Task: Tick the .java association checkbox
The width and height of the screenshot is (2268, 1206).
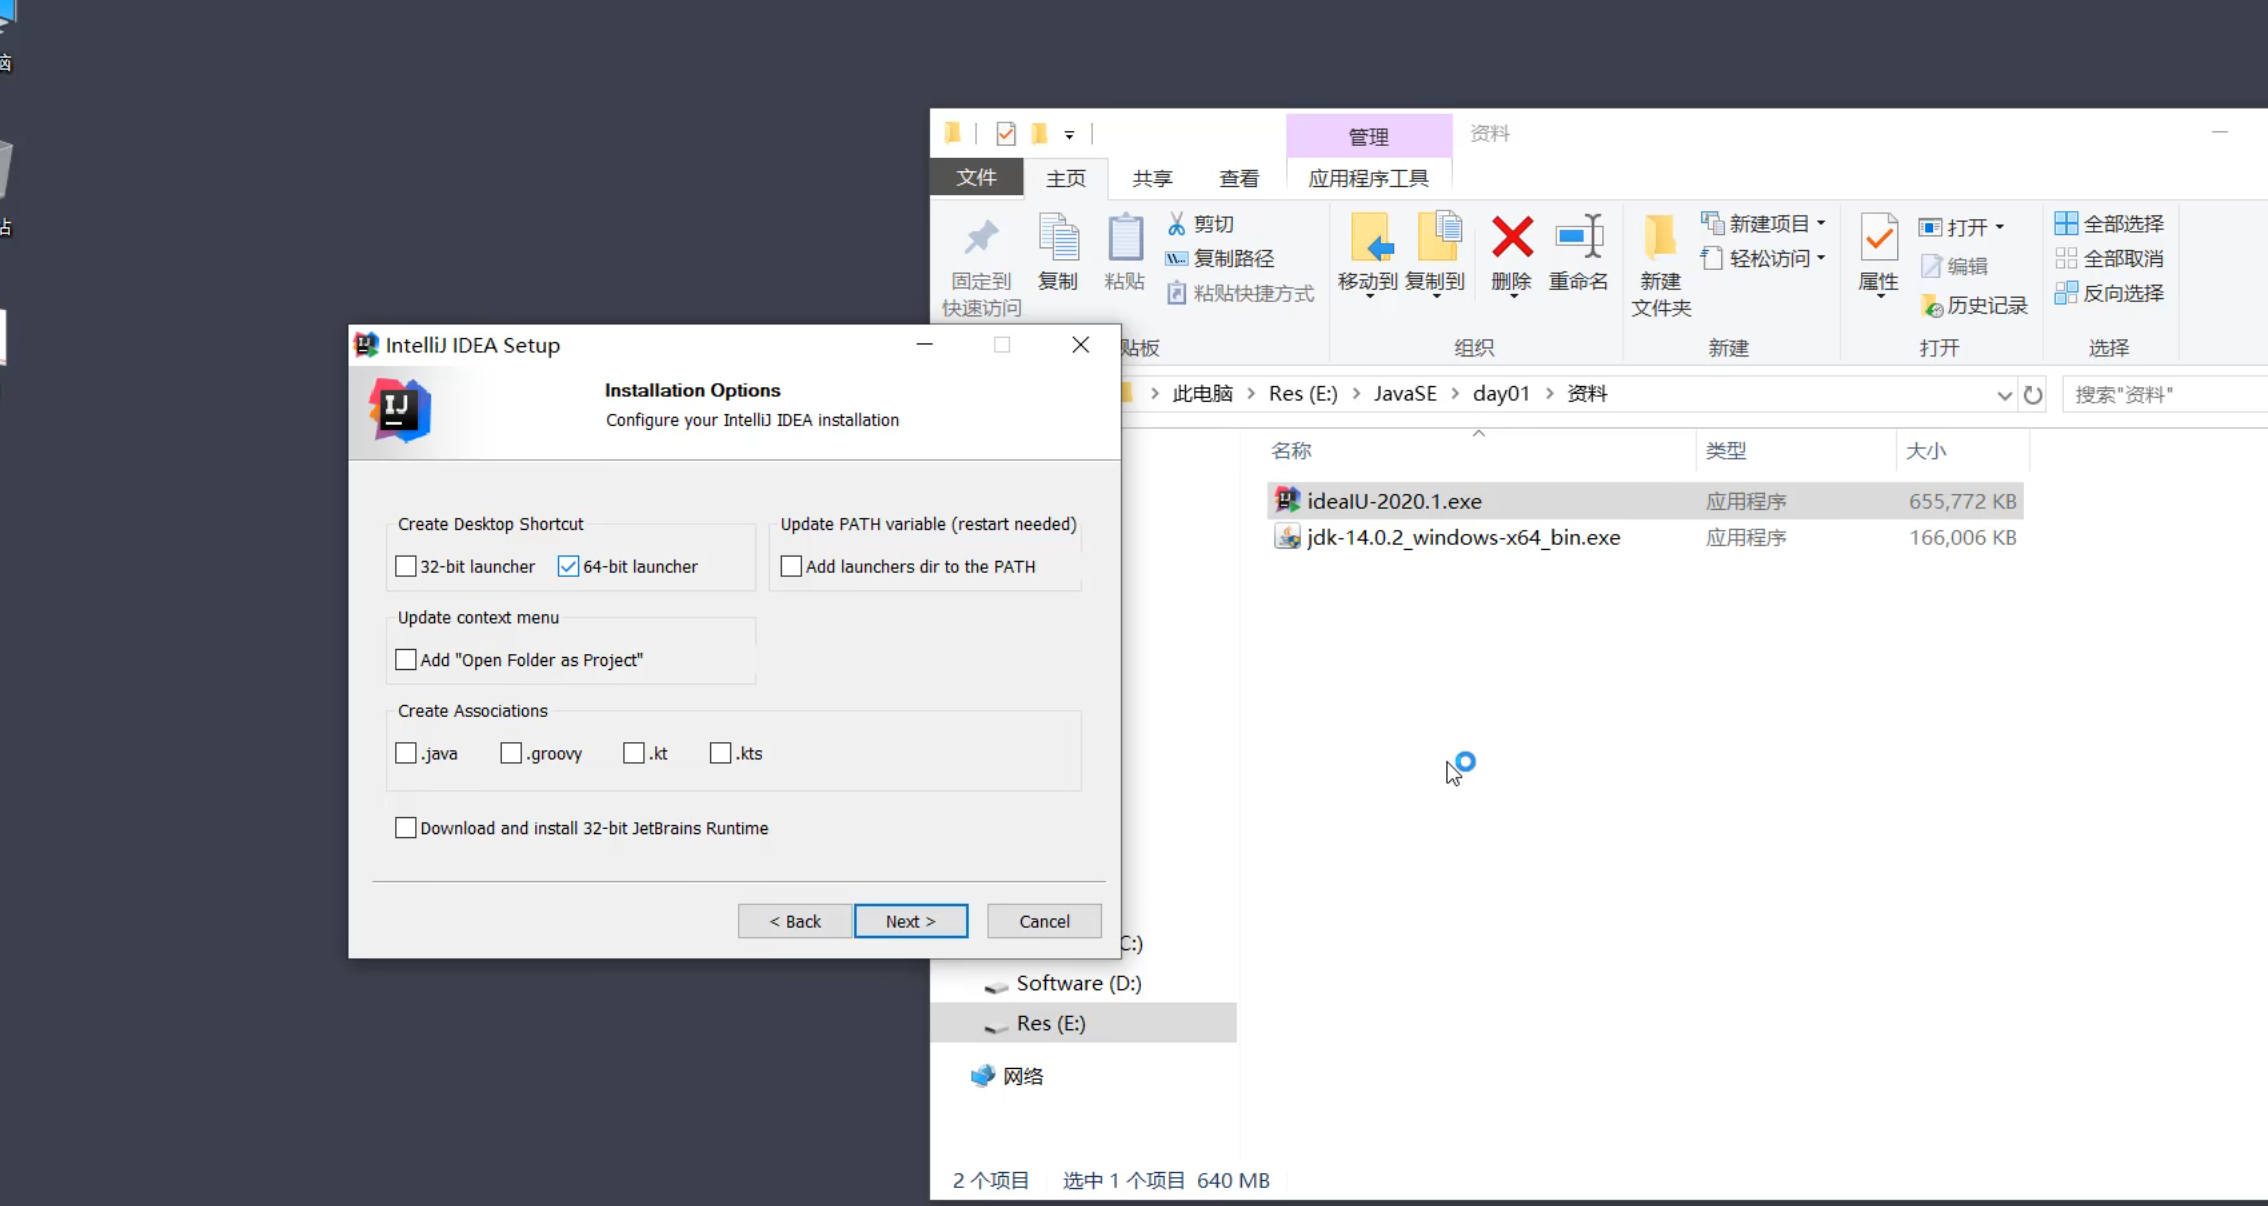Action: click(x=406, y=754)
